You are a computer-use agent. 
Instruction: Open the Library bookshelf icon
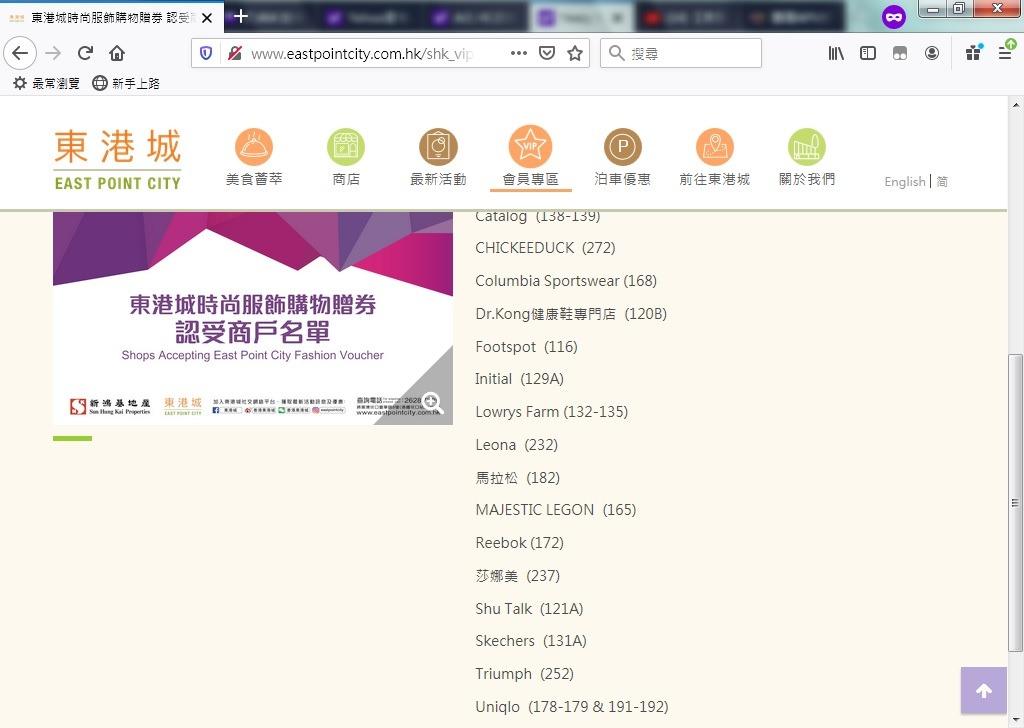[836, 53]
